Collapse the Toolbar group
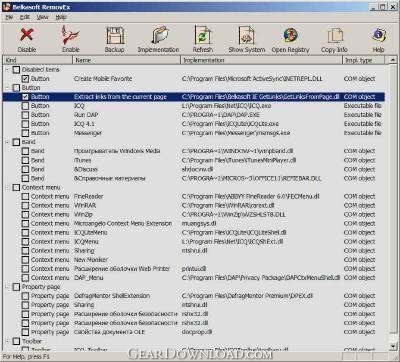 7,341
